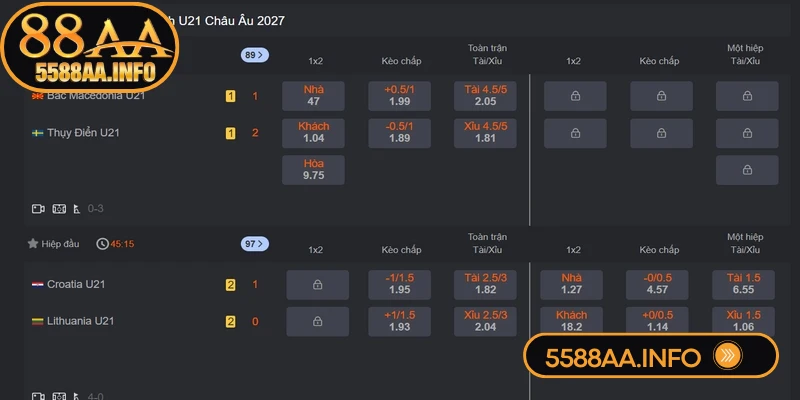Click the clock icon beside 45:15

(102, 243)
